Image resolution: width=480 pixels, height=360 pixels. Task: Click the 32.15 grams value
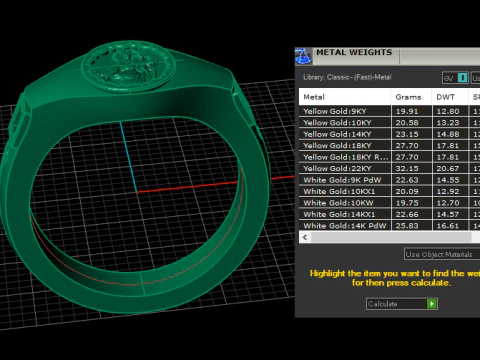407,168
